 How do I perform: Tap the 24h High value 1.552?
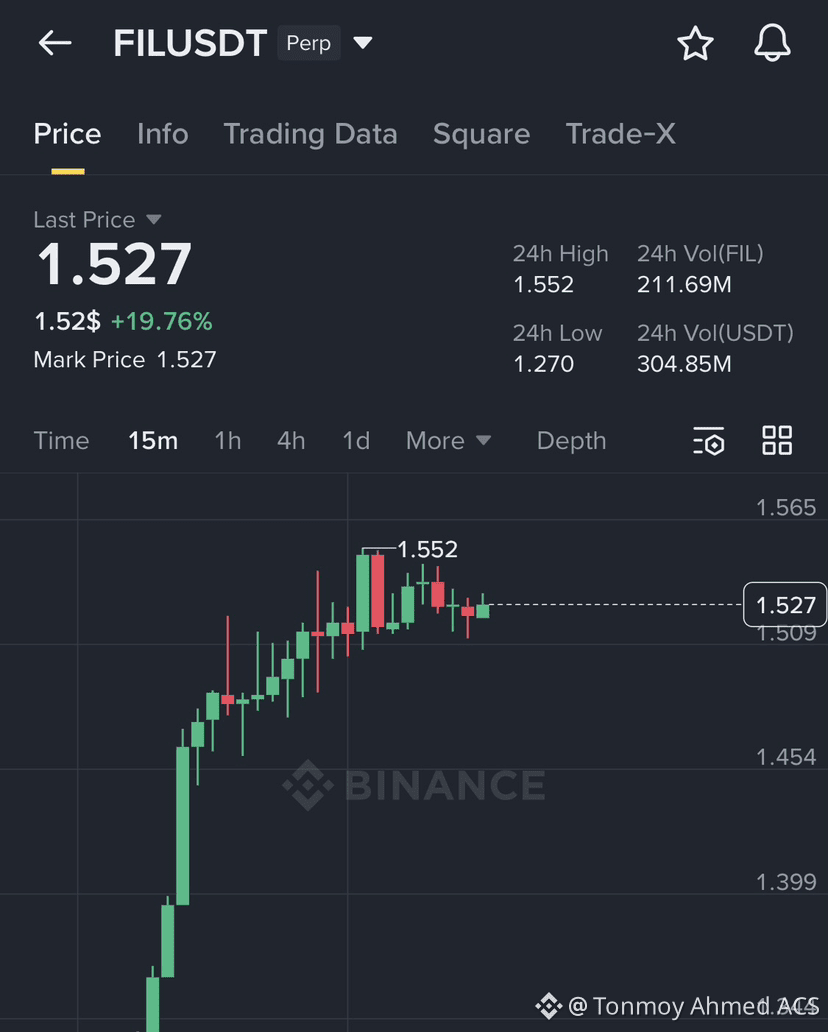click(544, 284)
